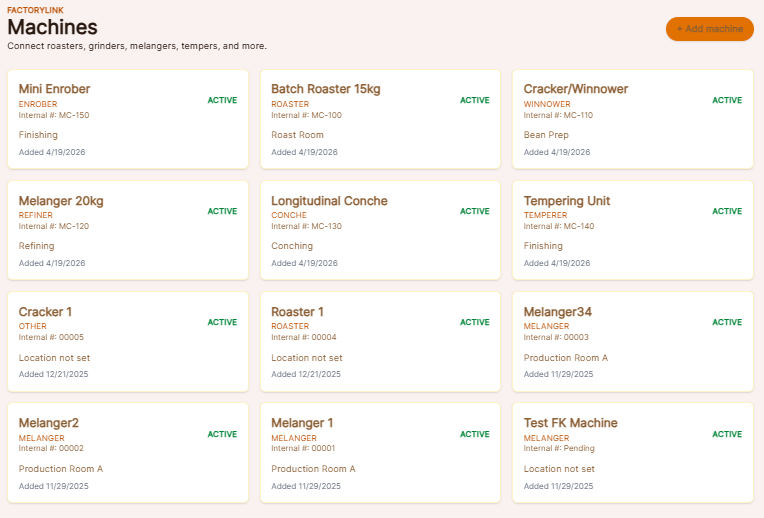Click Internal #: MC-110 text

[558, 115]
